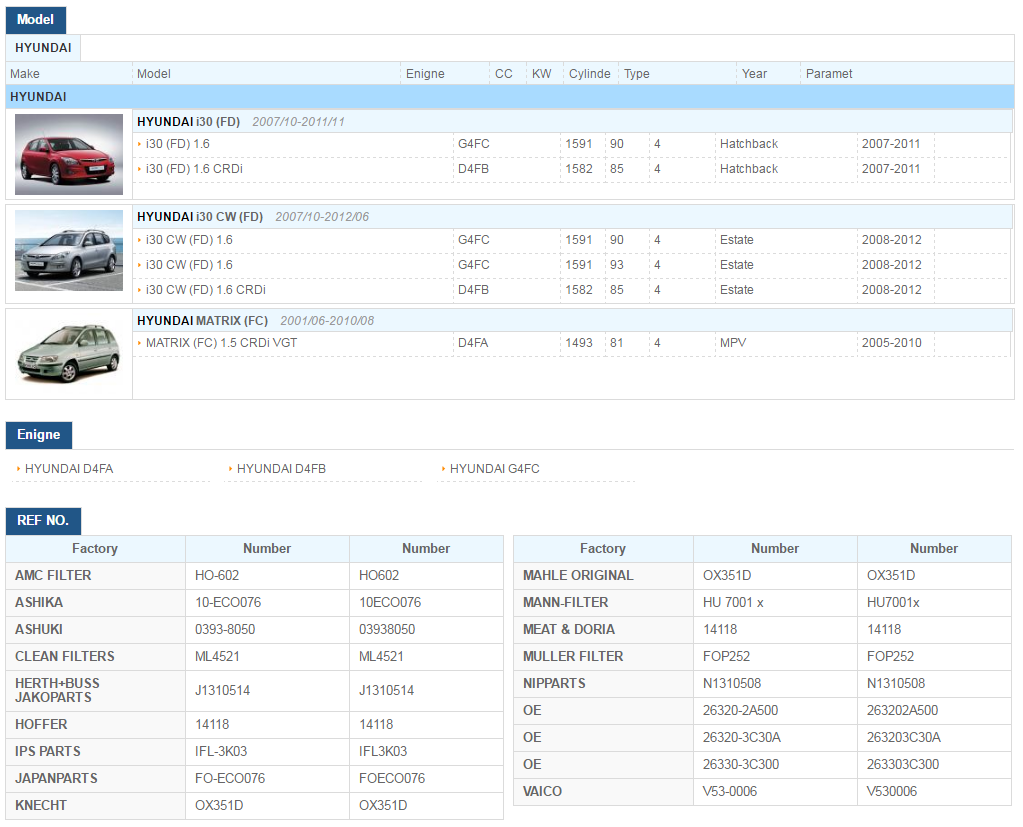Open the HYUNDAI i30 (FD) group heading
This screenshot has width=1023, height=827.
189,122
